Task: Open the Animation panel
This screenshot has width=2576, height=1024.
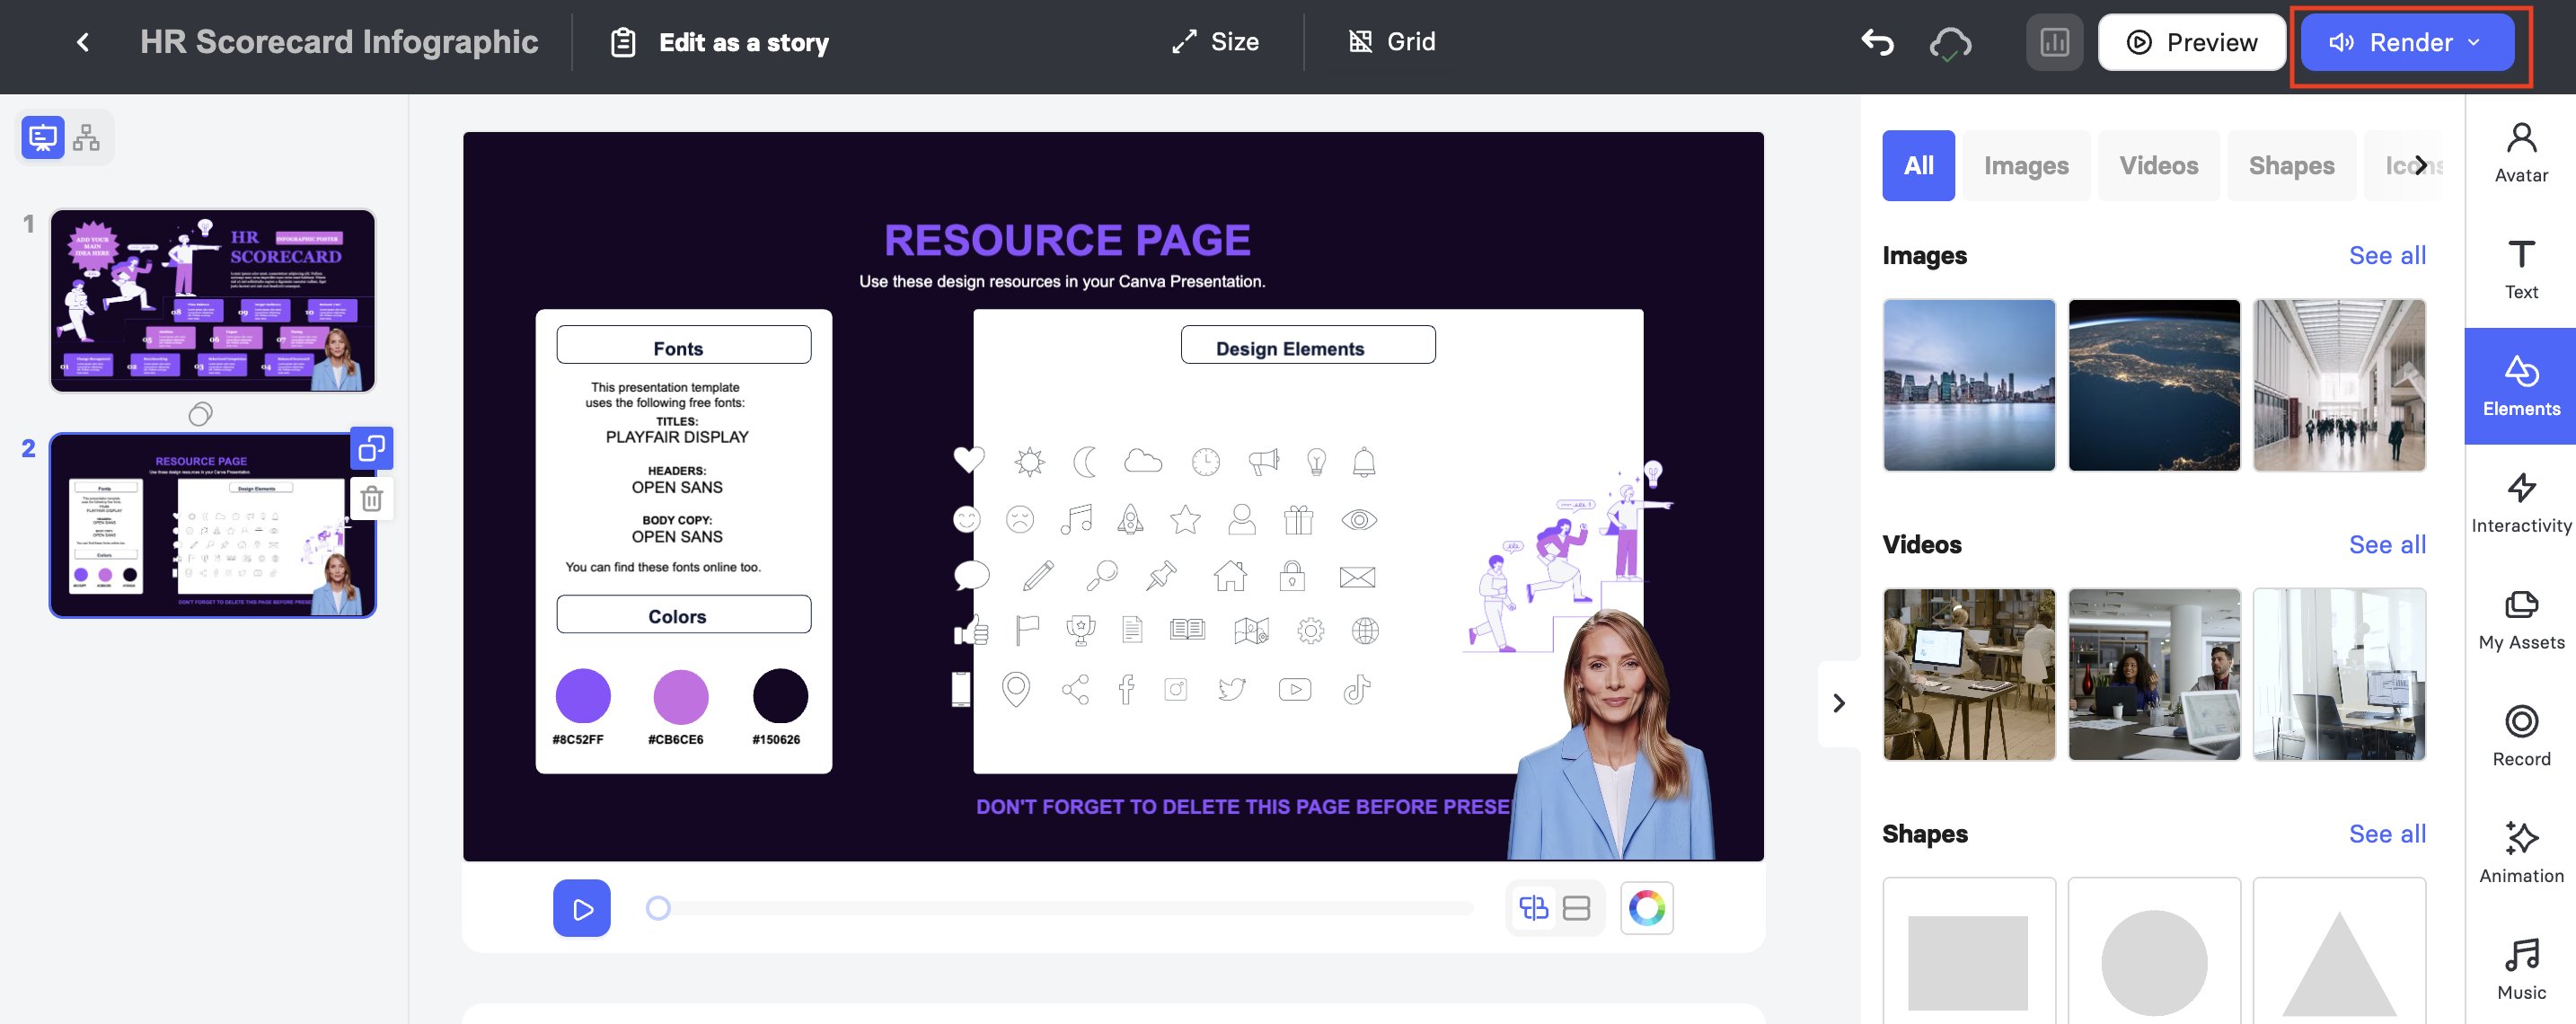Action: [2521, 853]
